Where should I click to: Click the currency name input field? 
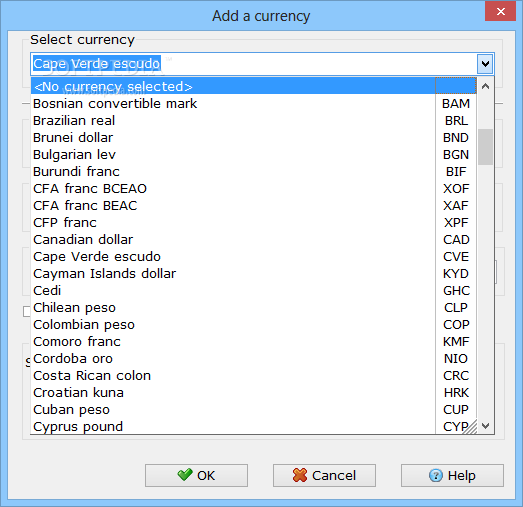coord(254,63)
